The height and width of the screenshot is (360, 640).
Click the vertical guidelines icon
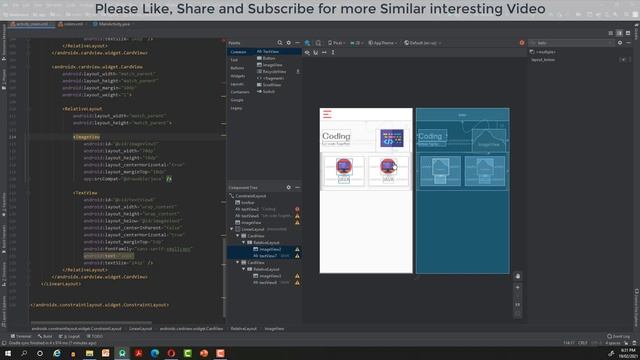coord(333,52)
